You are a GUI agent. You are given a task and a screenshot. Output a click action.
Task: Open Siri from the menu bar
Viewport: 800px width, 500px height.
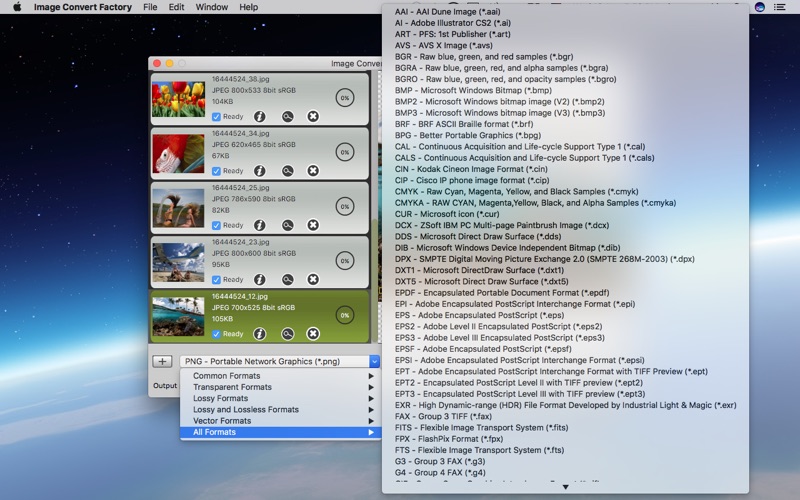coord(760,7)
